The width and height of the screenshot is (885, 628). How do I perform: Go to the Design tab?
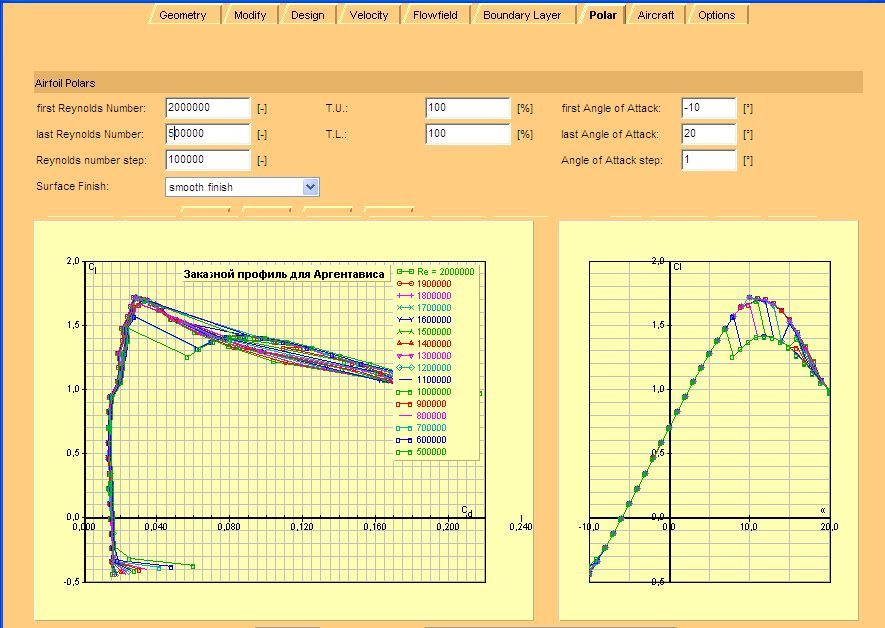307,15
